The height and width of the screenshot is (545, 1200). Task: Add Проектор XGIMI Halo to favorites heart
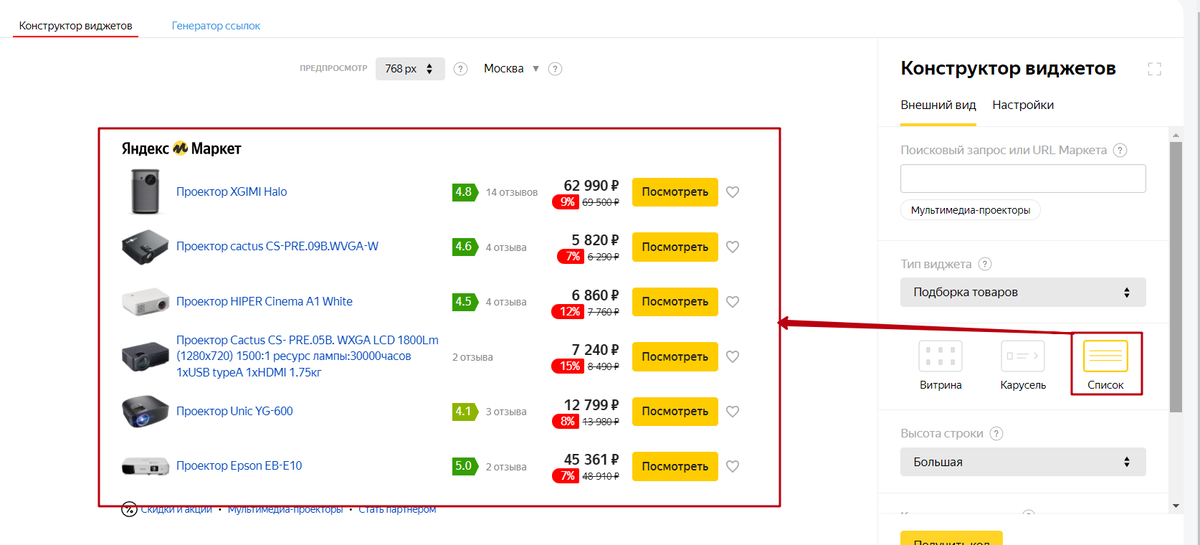[732, 193]
